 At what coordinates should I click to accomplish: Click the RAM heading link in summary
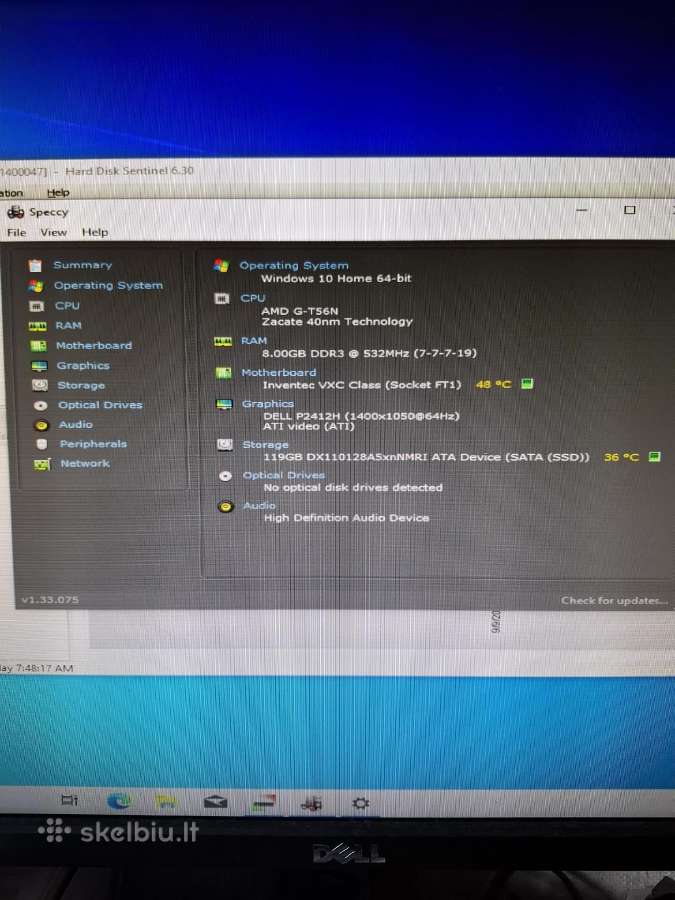pyautogui.click(x=254, y=341)
